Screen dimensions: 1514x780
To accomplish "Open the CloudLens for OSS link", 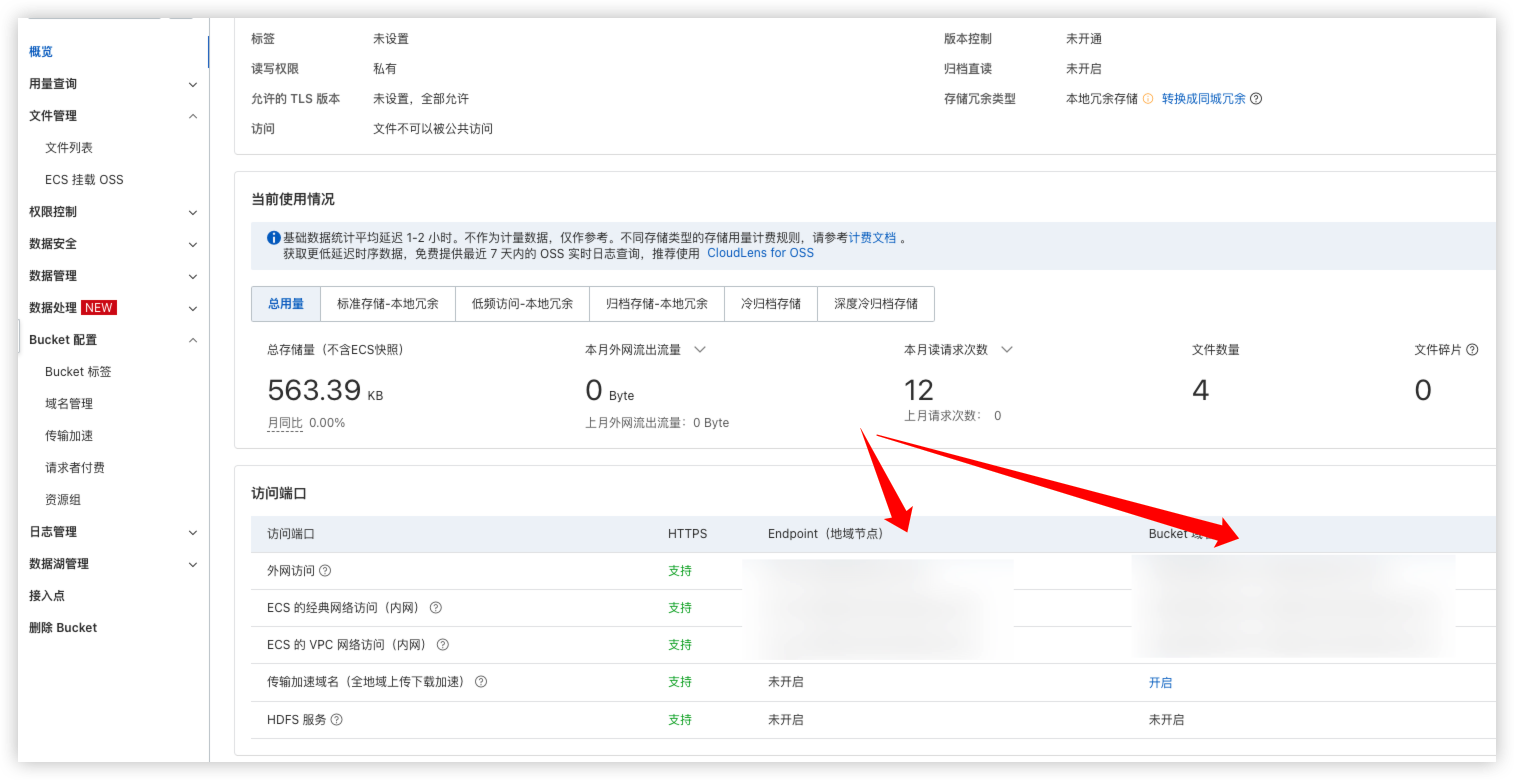I will 760,254.
